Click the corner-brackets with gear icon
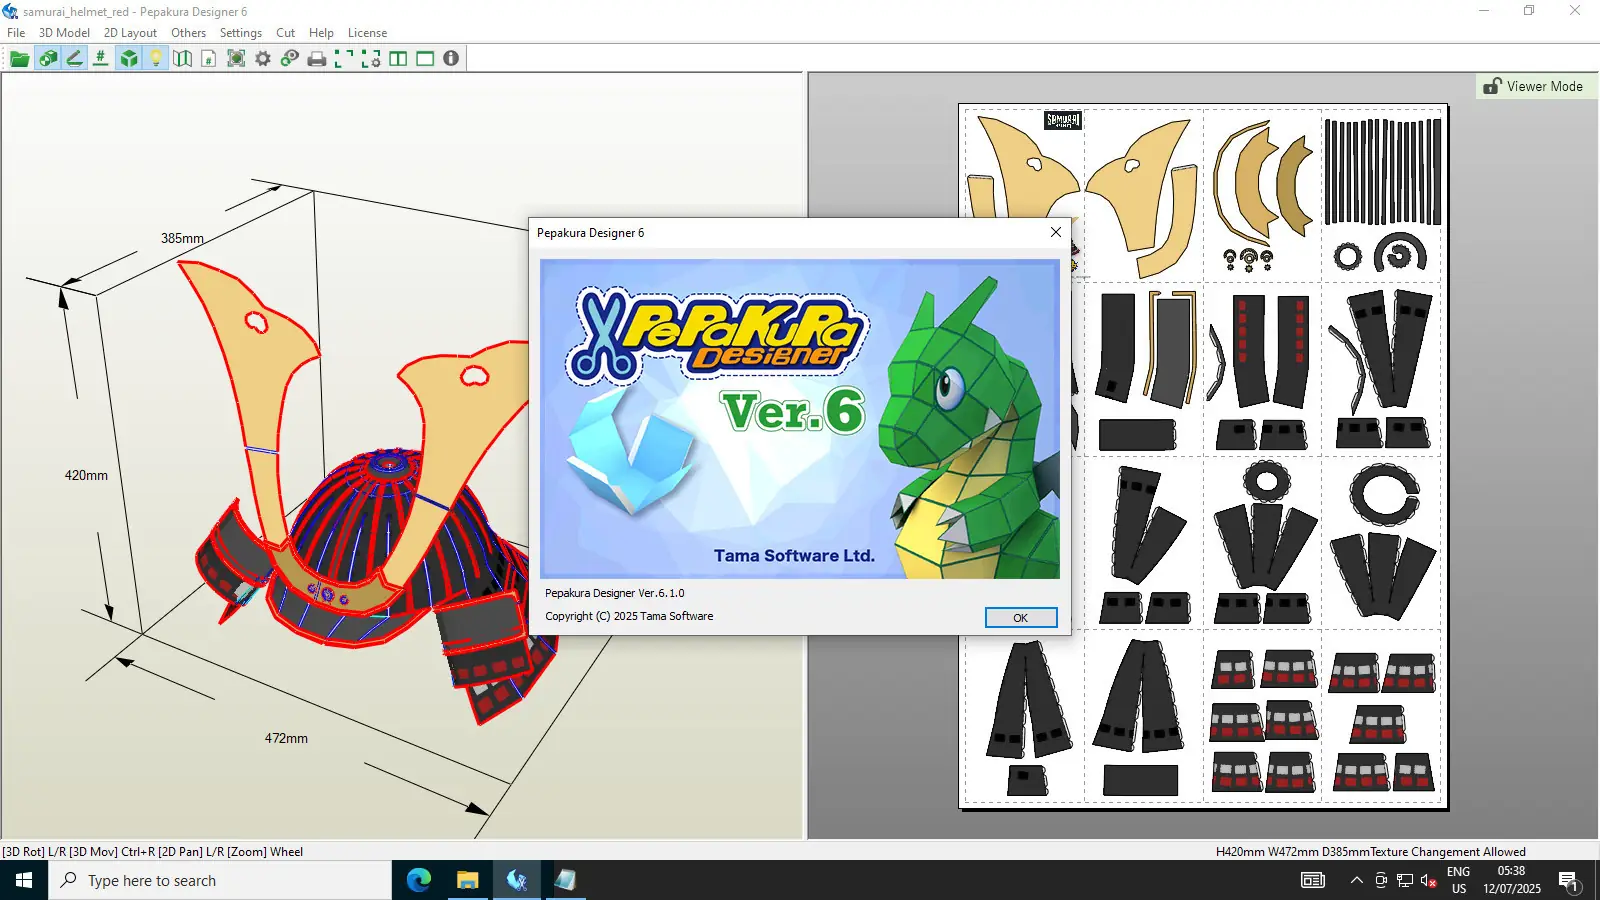Screen dimensions: 1600x900 (x=371, y=59)
